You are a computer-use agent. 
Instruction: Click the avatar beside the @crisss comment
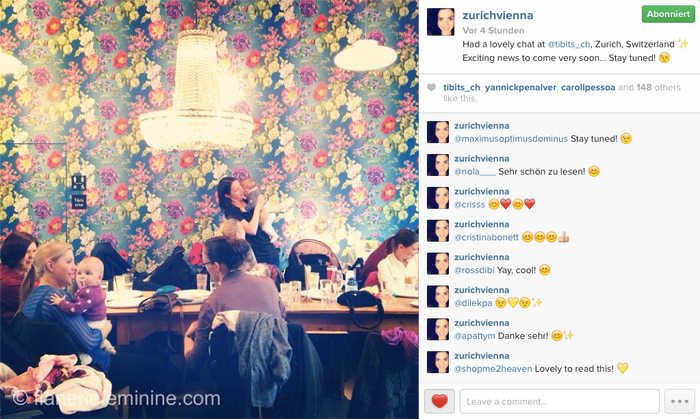pyautogui.click(x=438, y=198)
